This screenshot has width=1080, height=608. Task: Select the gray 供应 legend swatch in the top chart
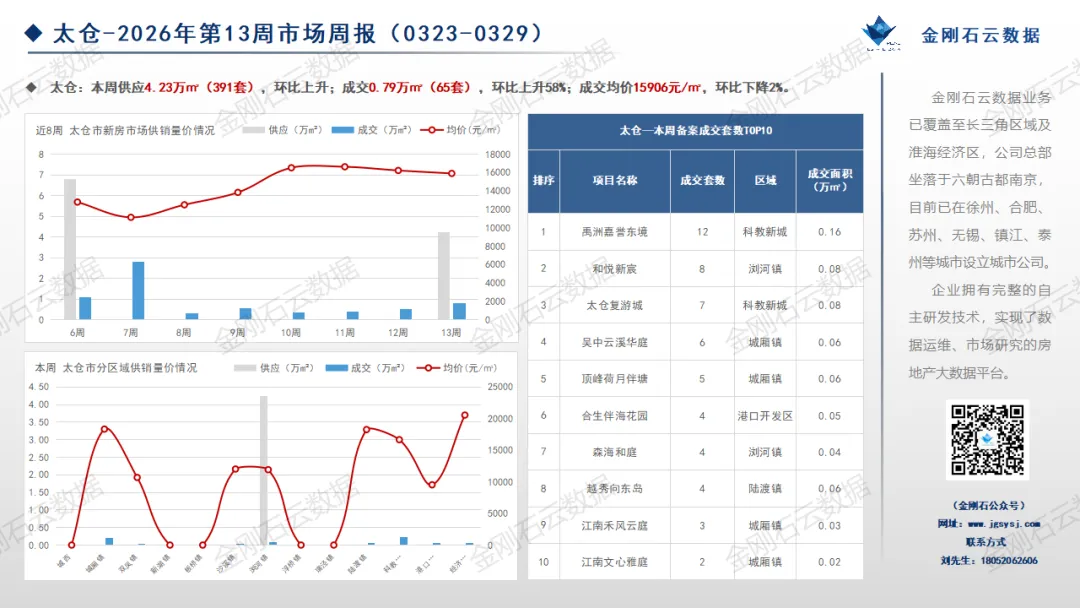click(x=252, y=128)
